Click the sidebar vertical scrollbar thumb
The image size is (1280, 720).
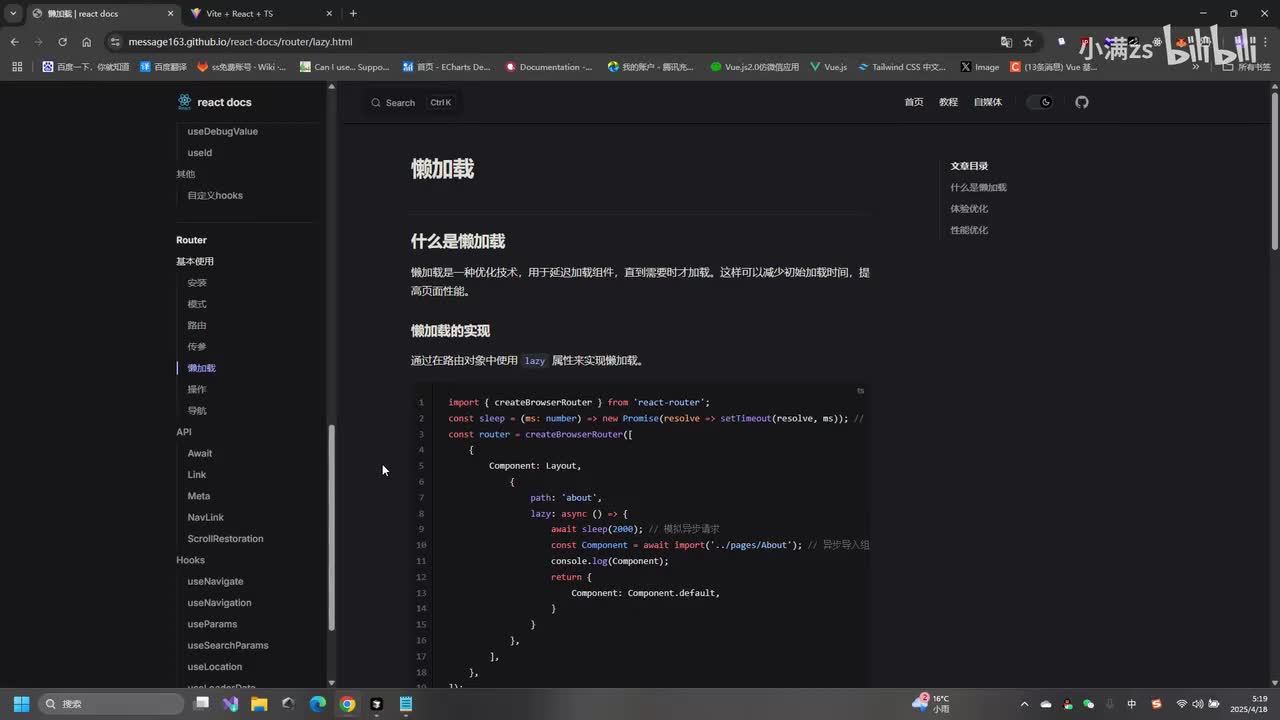tap(332, 527)
